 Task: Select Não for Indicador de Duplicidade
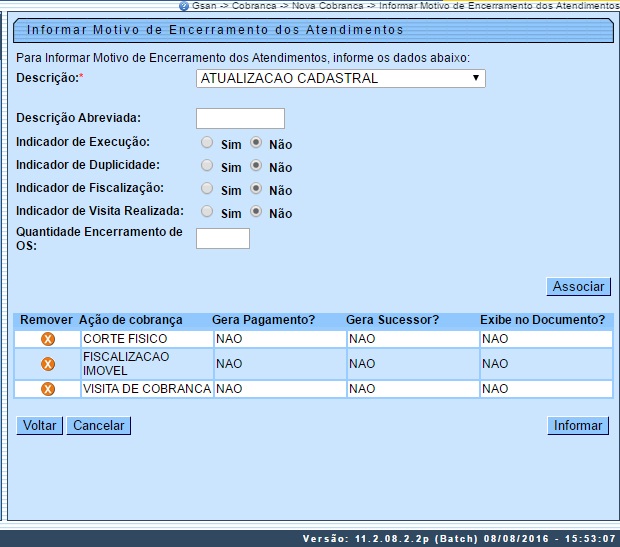coord(256,166)
